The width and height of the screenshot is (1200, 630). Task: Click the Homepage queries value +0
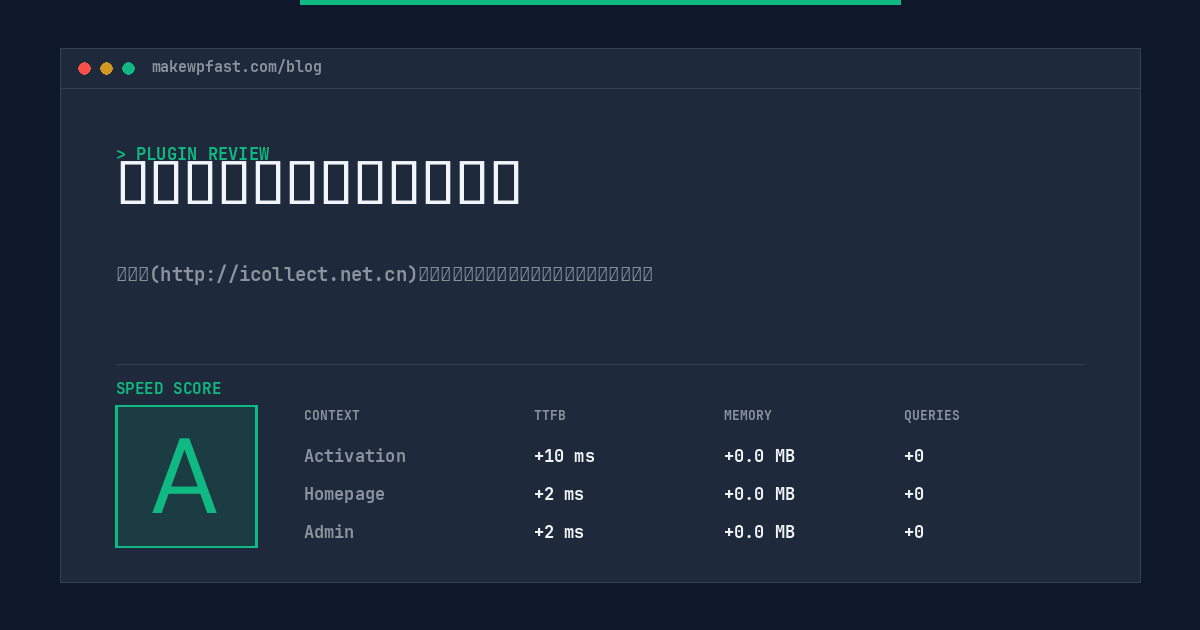(x=914, y=494)
